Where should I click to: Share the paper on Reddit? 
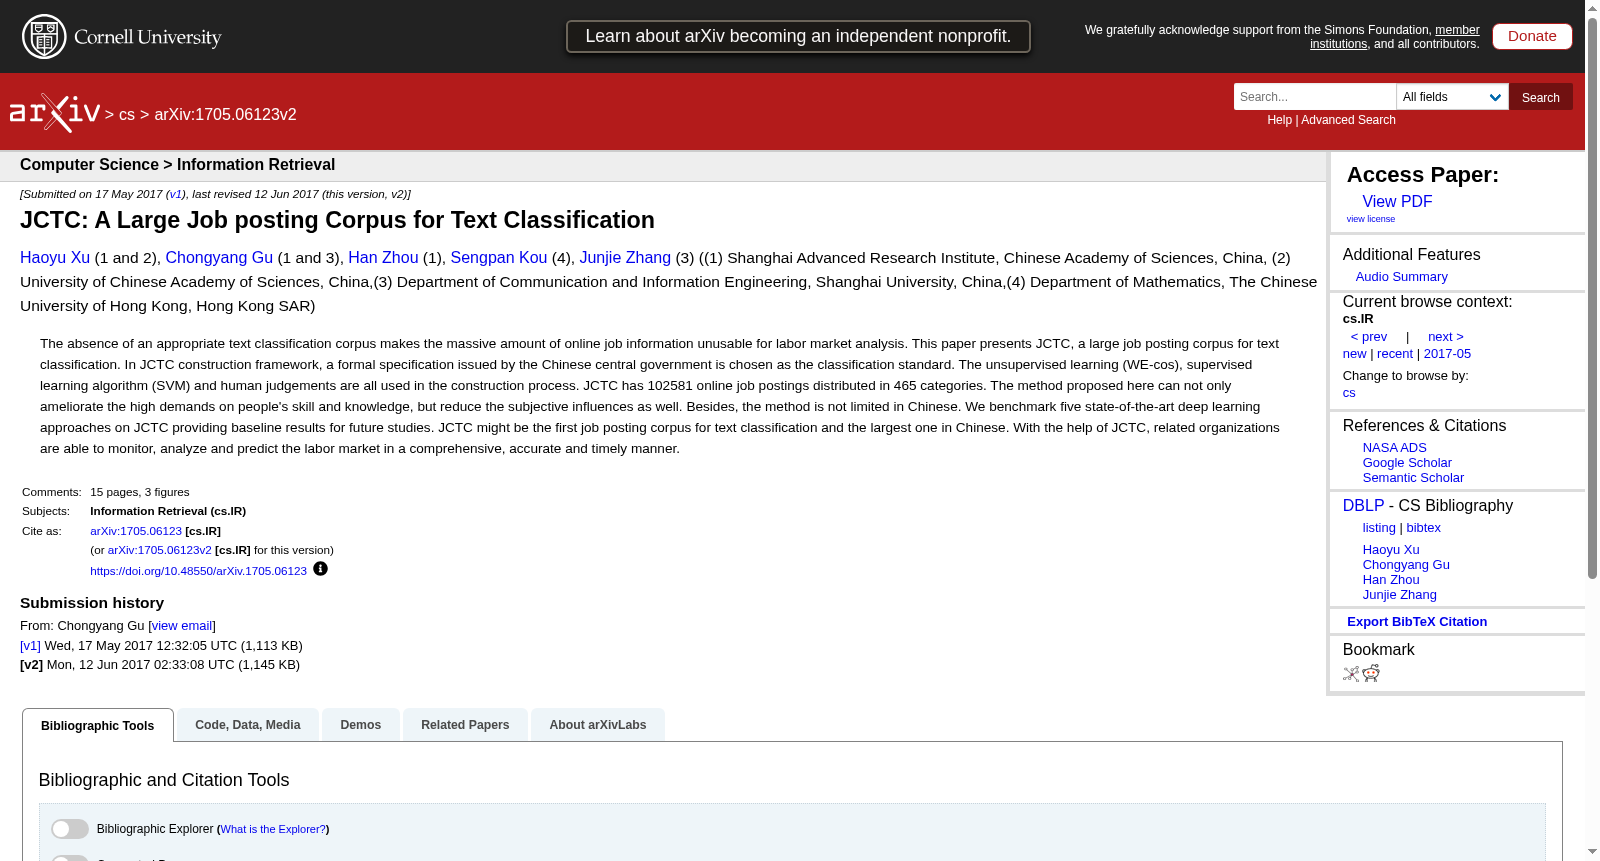click(x=1371, y=673)
